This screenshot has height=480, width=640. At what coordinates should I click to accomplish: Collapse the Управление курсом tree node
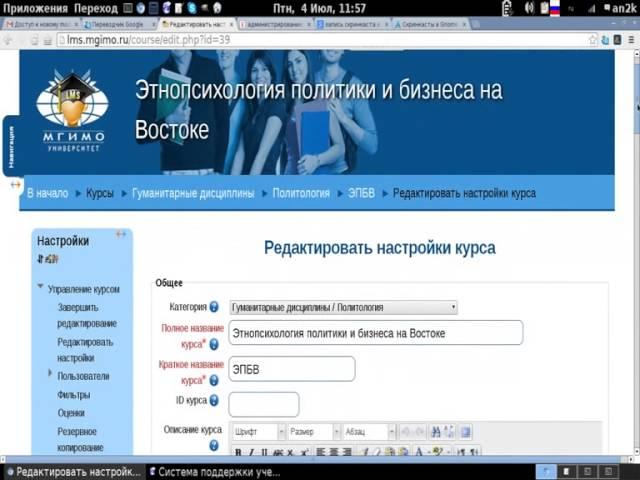(40, 286)
